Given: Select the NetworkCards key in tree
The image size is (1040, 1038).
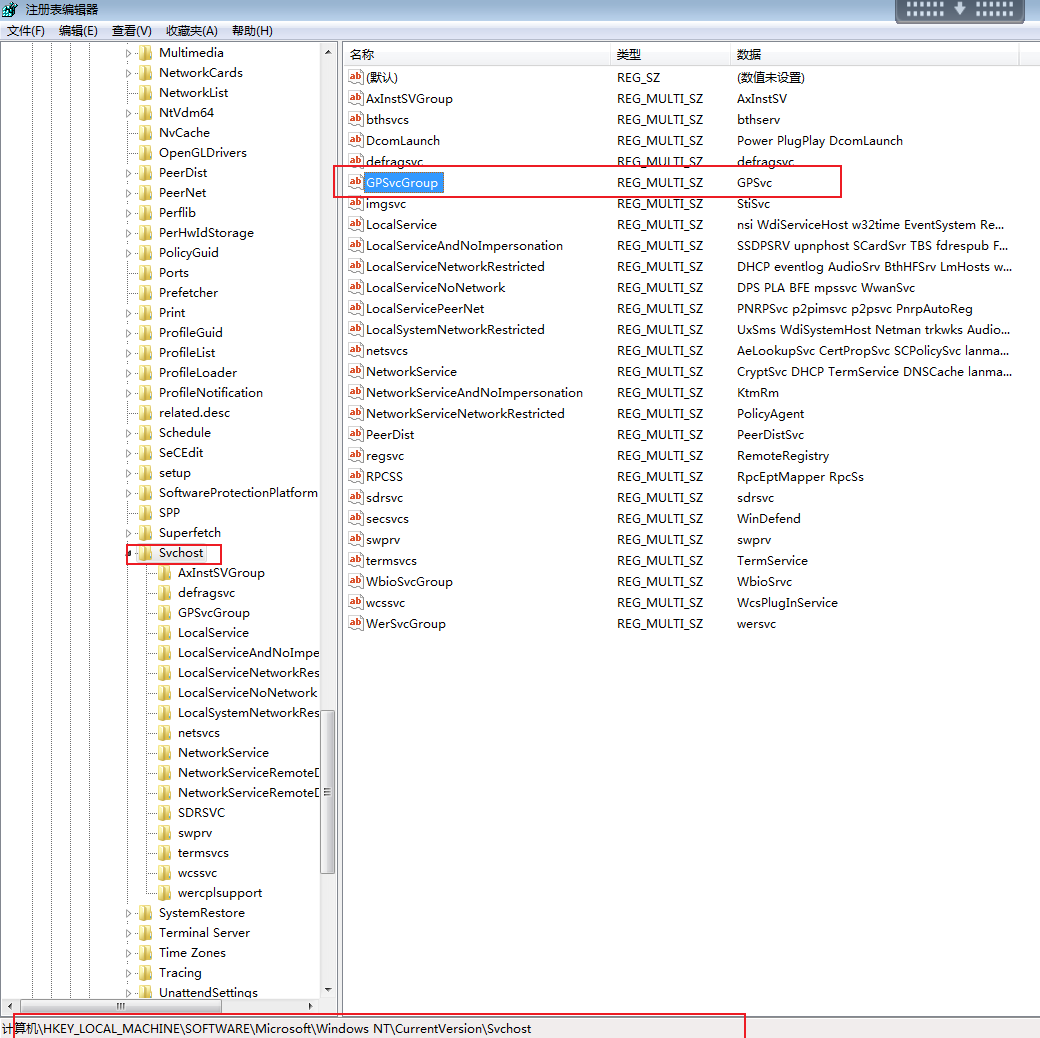Looking at the screenshot, I should pyautogui.click(x=200, y=73).
